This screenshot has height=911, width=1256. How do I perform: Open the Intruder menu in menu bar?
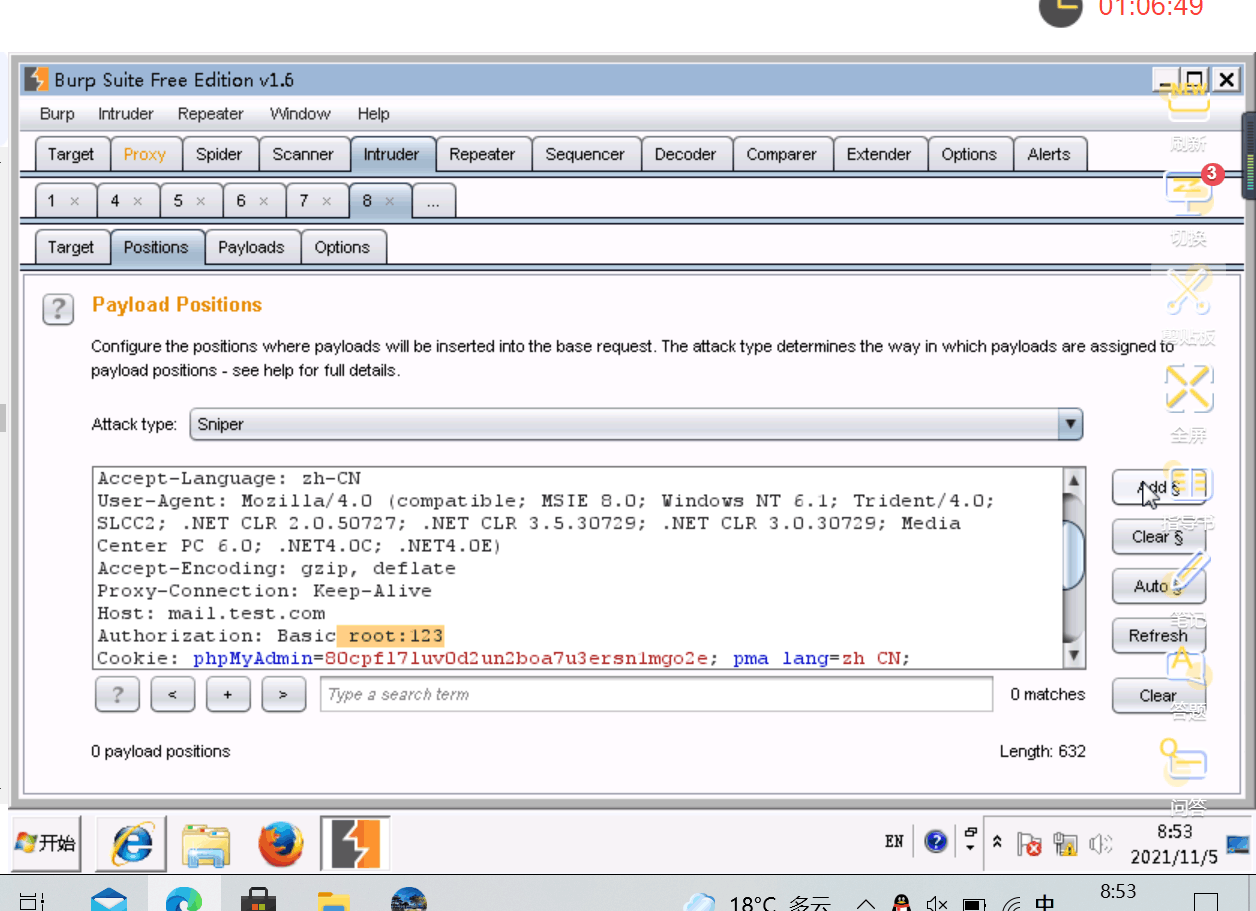point(126,114)
